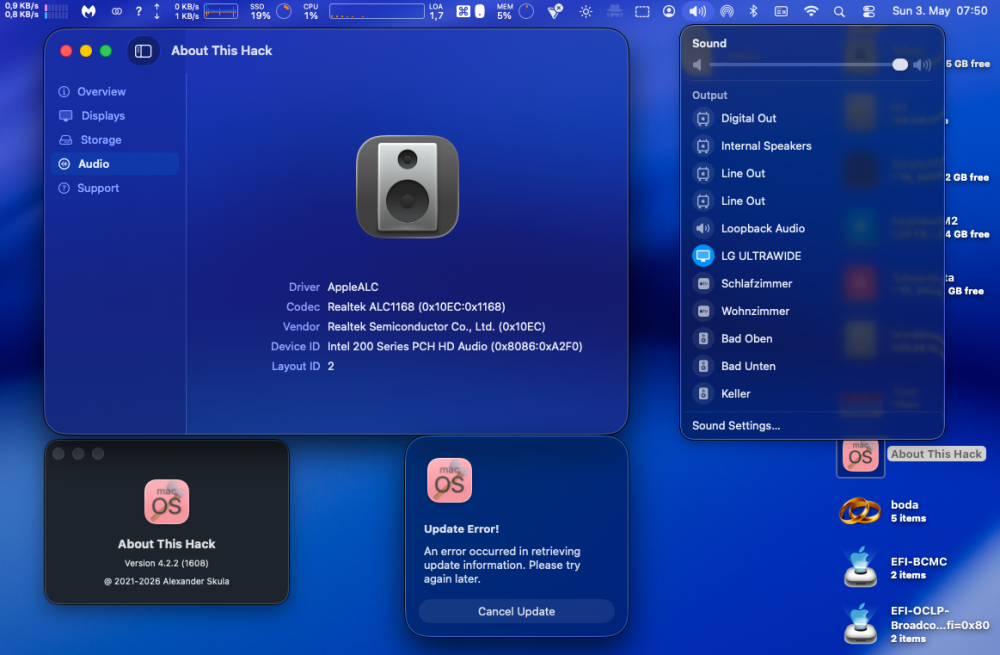Image resolution: width=1000 pixels, height=655 pixels.
Task: Click the Alexander Skula copyright text
Action: click(x=166, y=581)
